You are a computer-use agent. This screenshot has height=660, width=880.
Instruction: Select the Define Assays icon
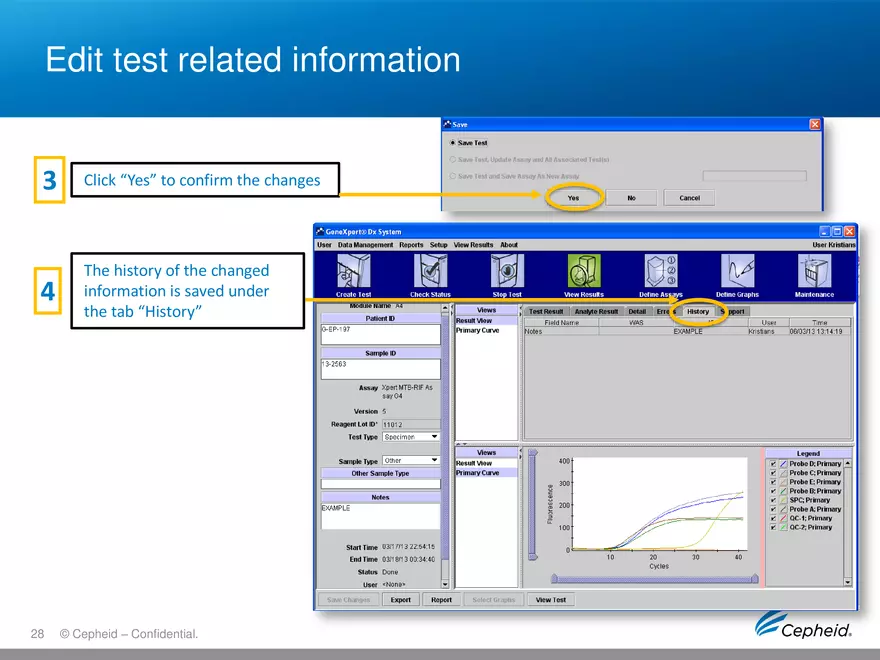coord(660,271)
